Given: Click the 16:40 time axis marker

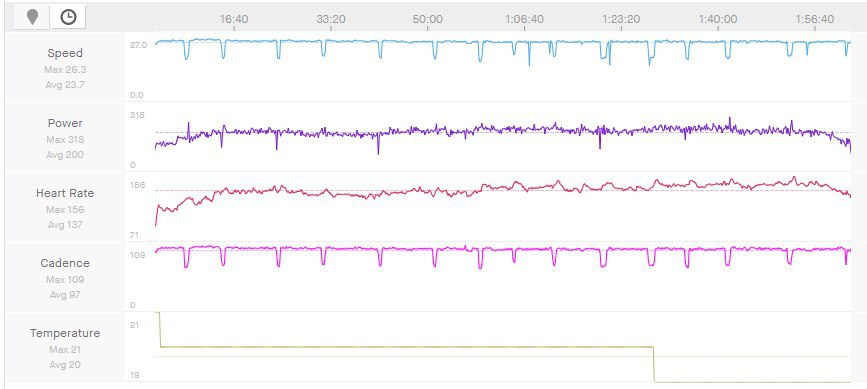Looking at the screenshot, I should pos(234,19).
